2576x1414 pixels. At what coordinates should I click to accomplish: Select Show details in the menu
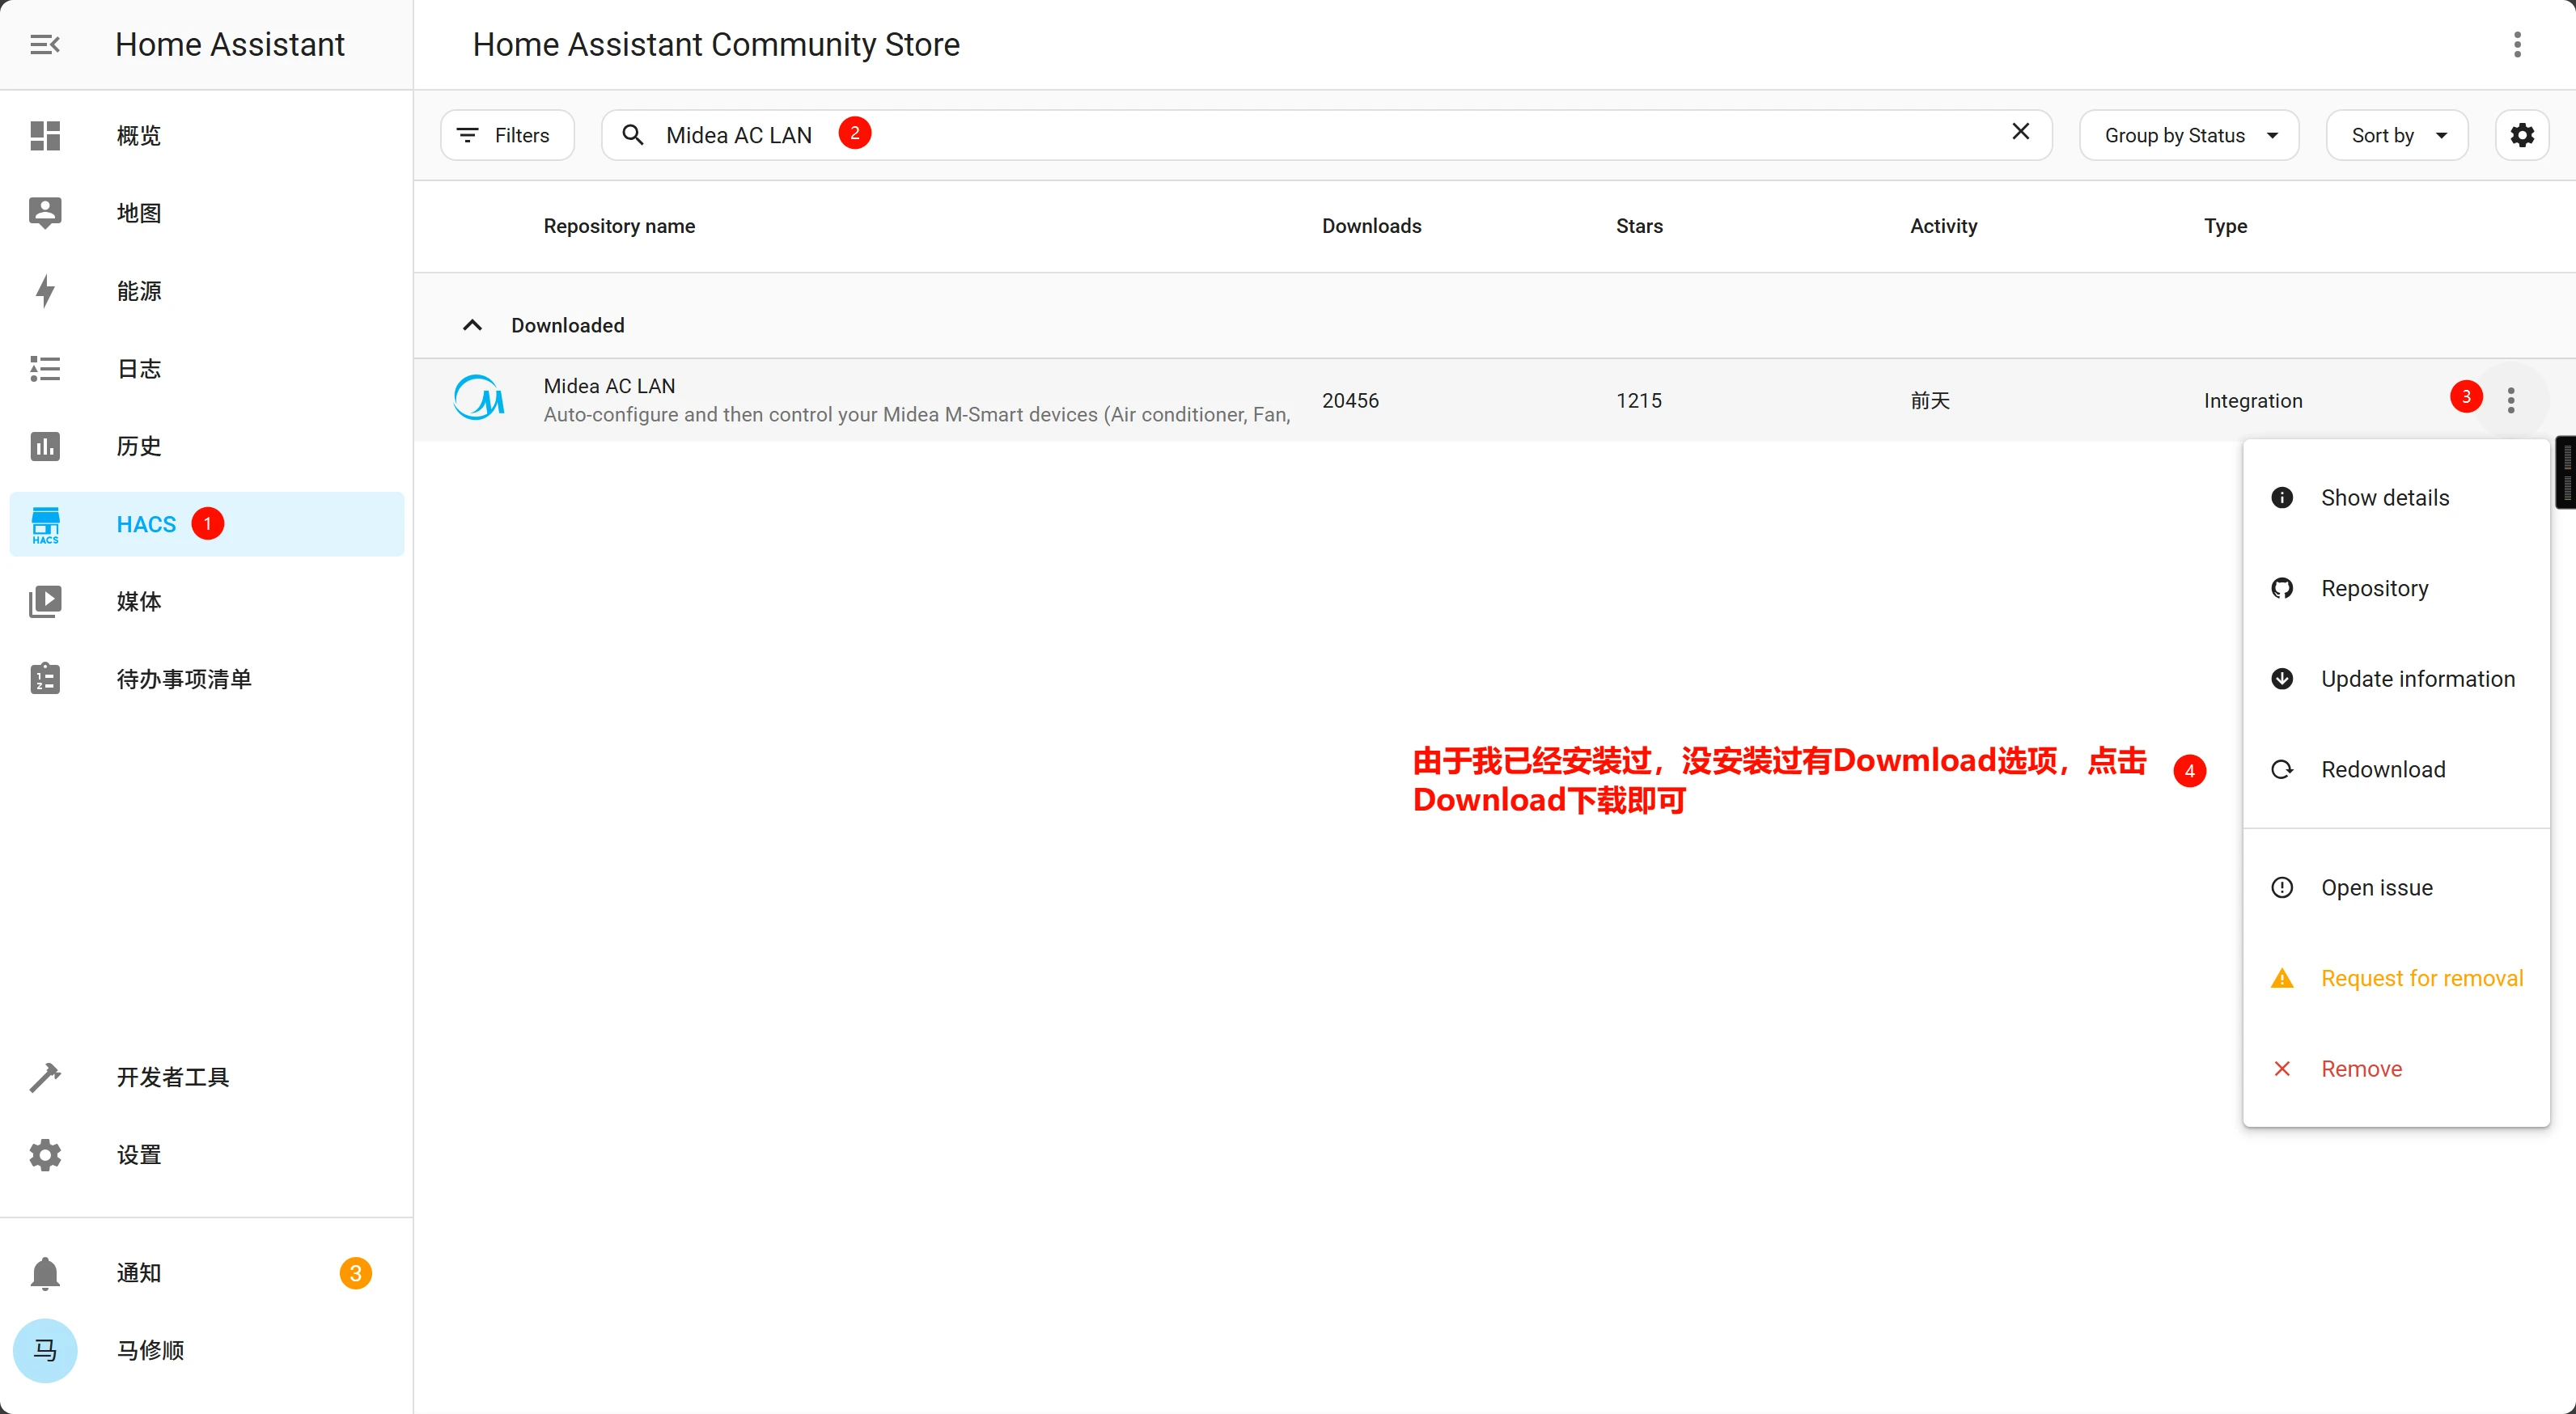[2396, 498]
